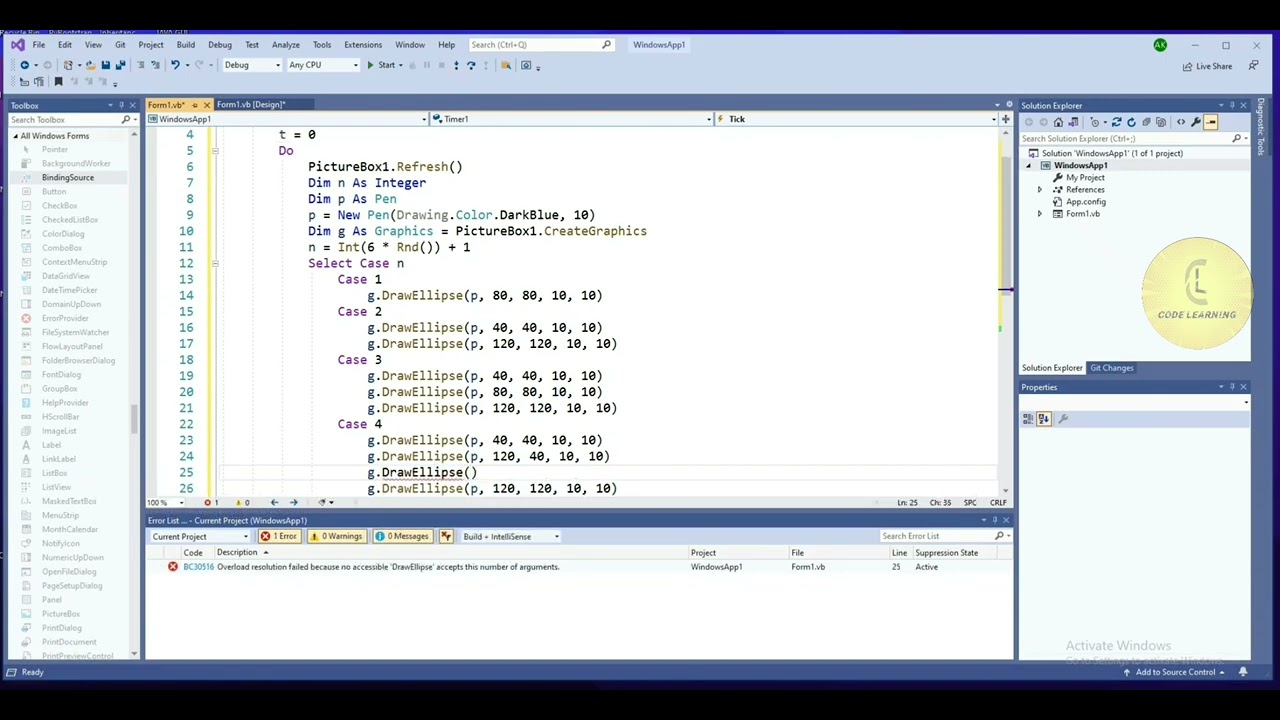This screenshot has height=720, width=1280.
Task: Toggle the 0 Messages filter button
Action: click(x=402, y=536)
